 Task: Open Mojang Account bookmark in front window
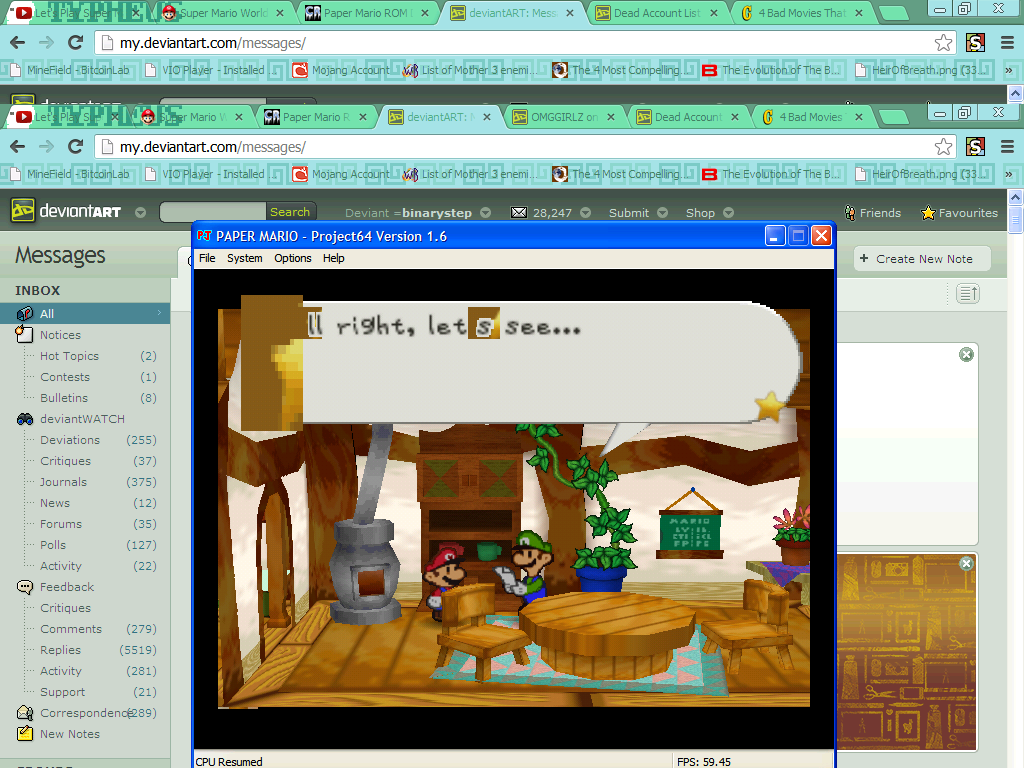342,174
